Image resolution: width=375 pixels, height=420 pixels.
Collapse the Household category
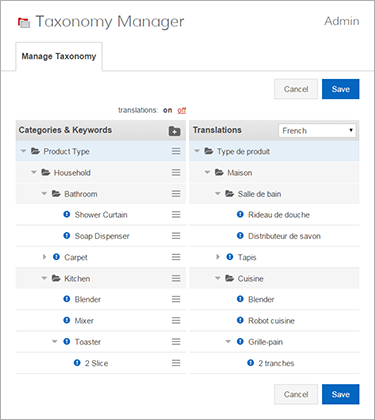pyautogui.click(x=34, y=172)
